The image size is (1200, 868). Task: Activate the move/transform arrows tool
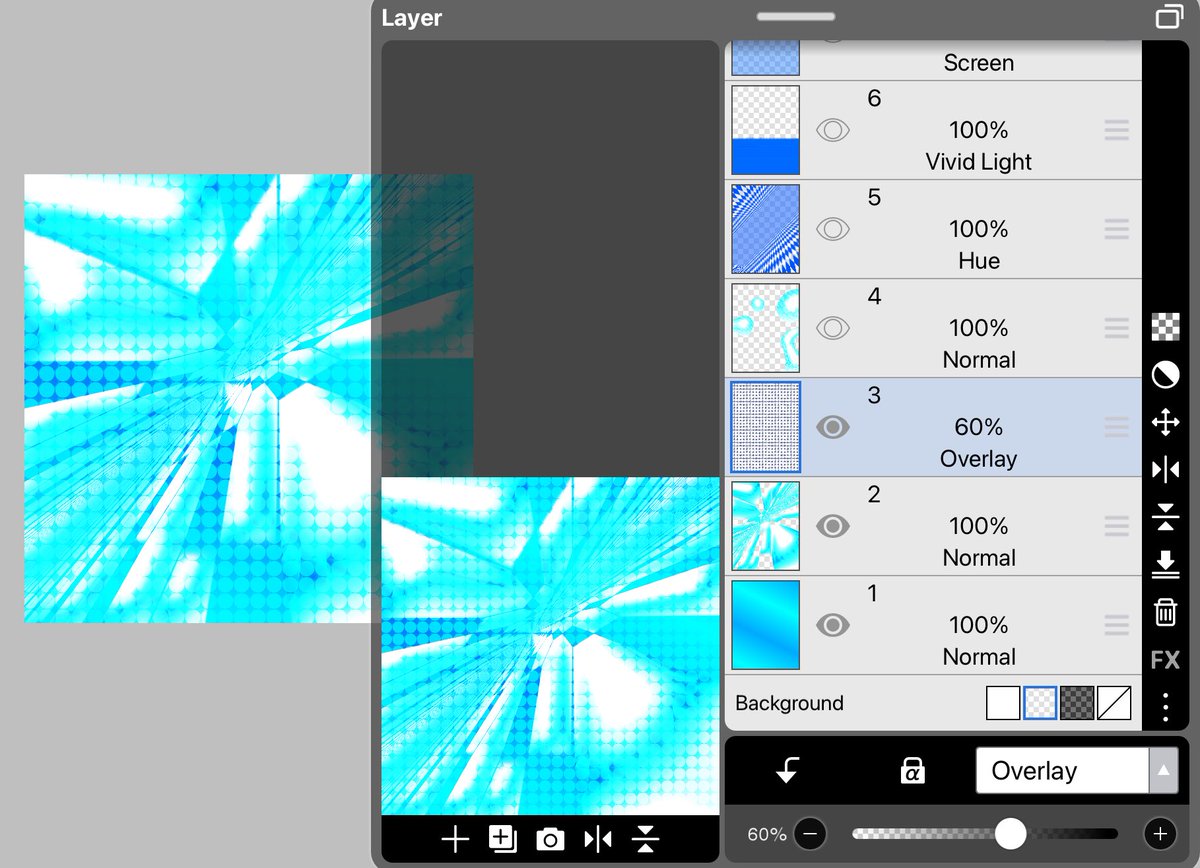(x=1166, y=422)
